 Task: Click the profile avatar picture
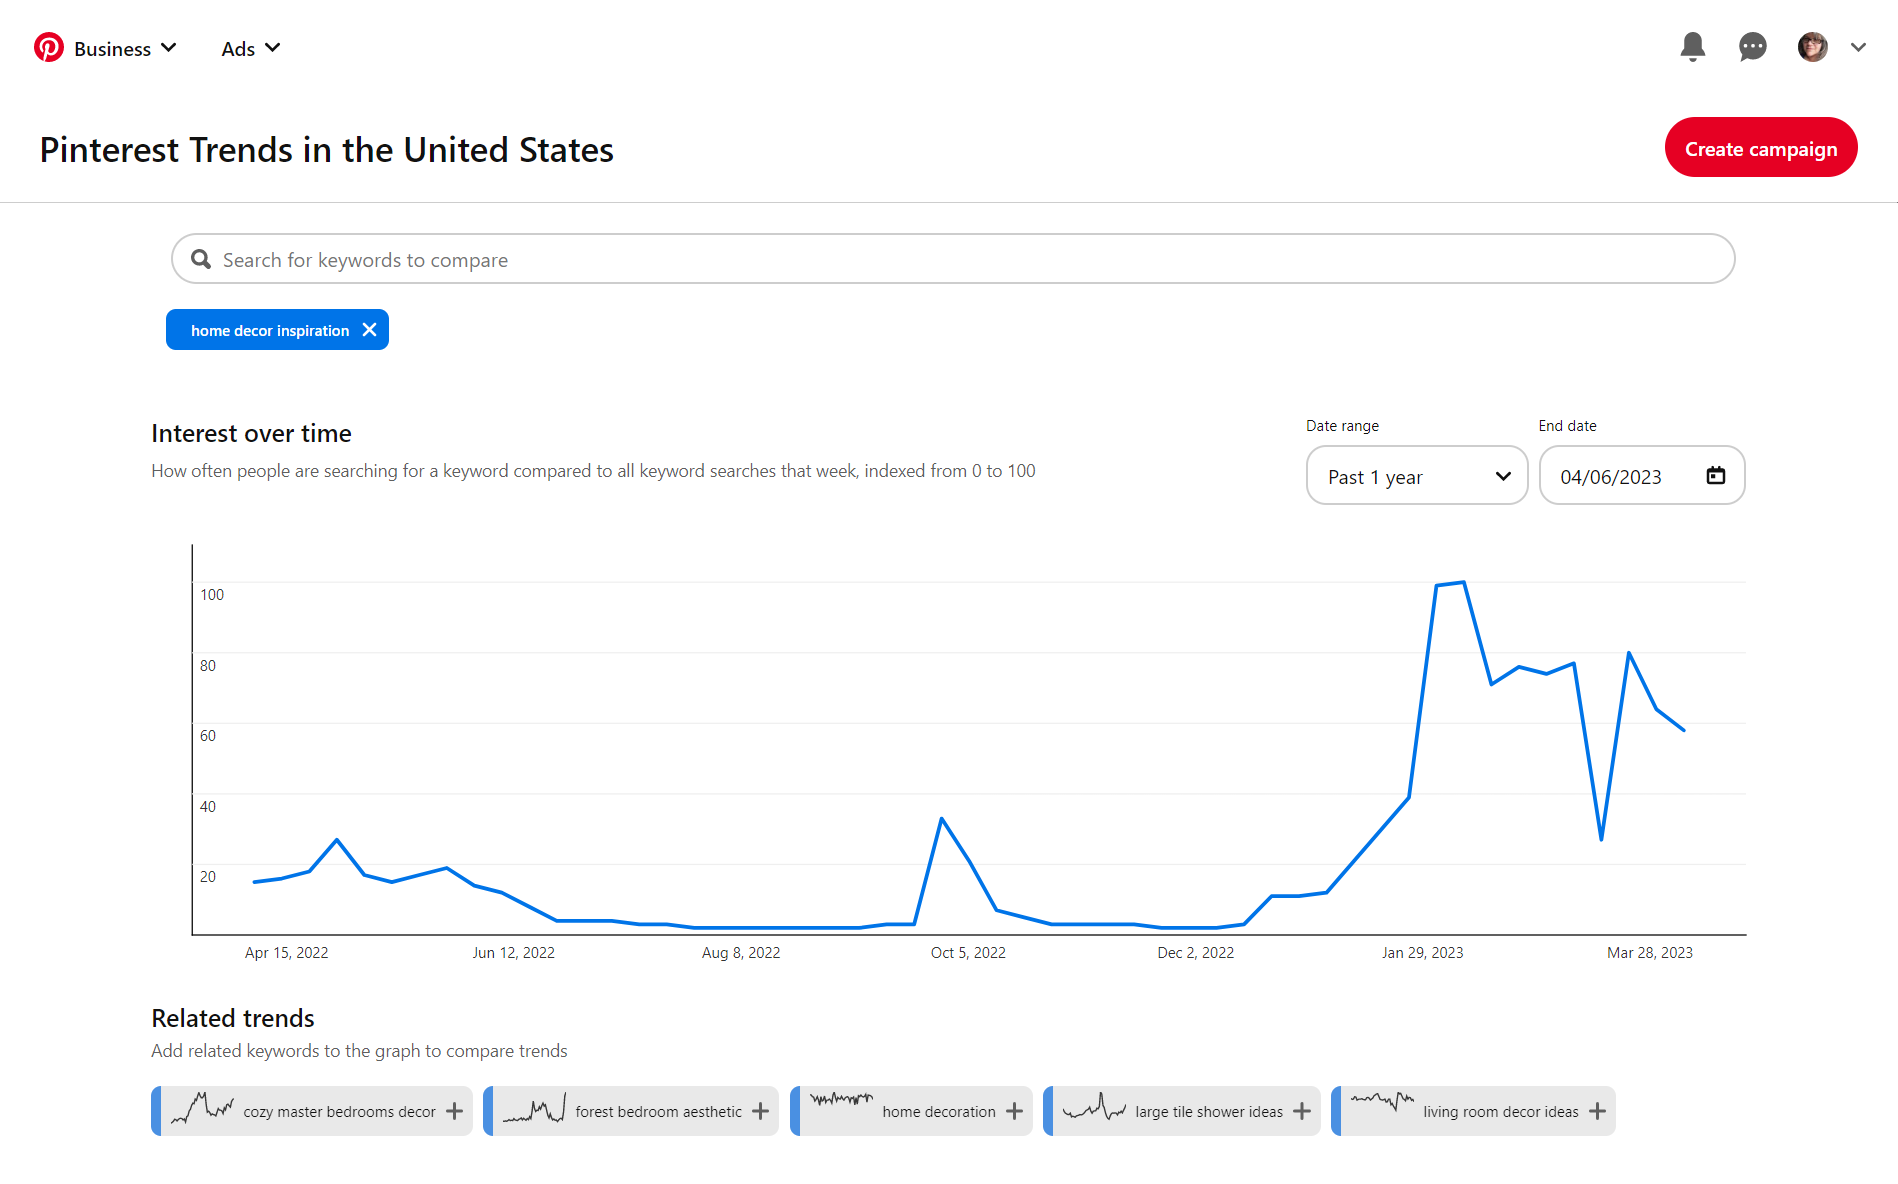(x=1812, y=47)
